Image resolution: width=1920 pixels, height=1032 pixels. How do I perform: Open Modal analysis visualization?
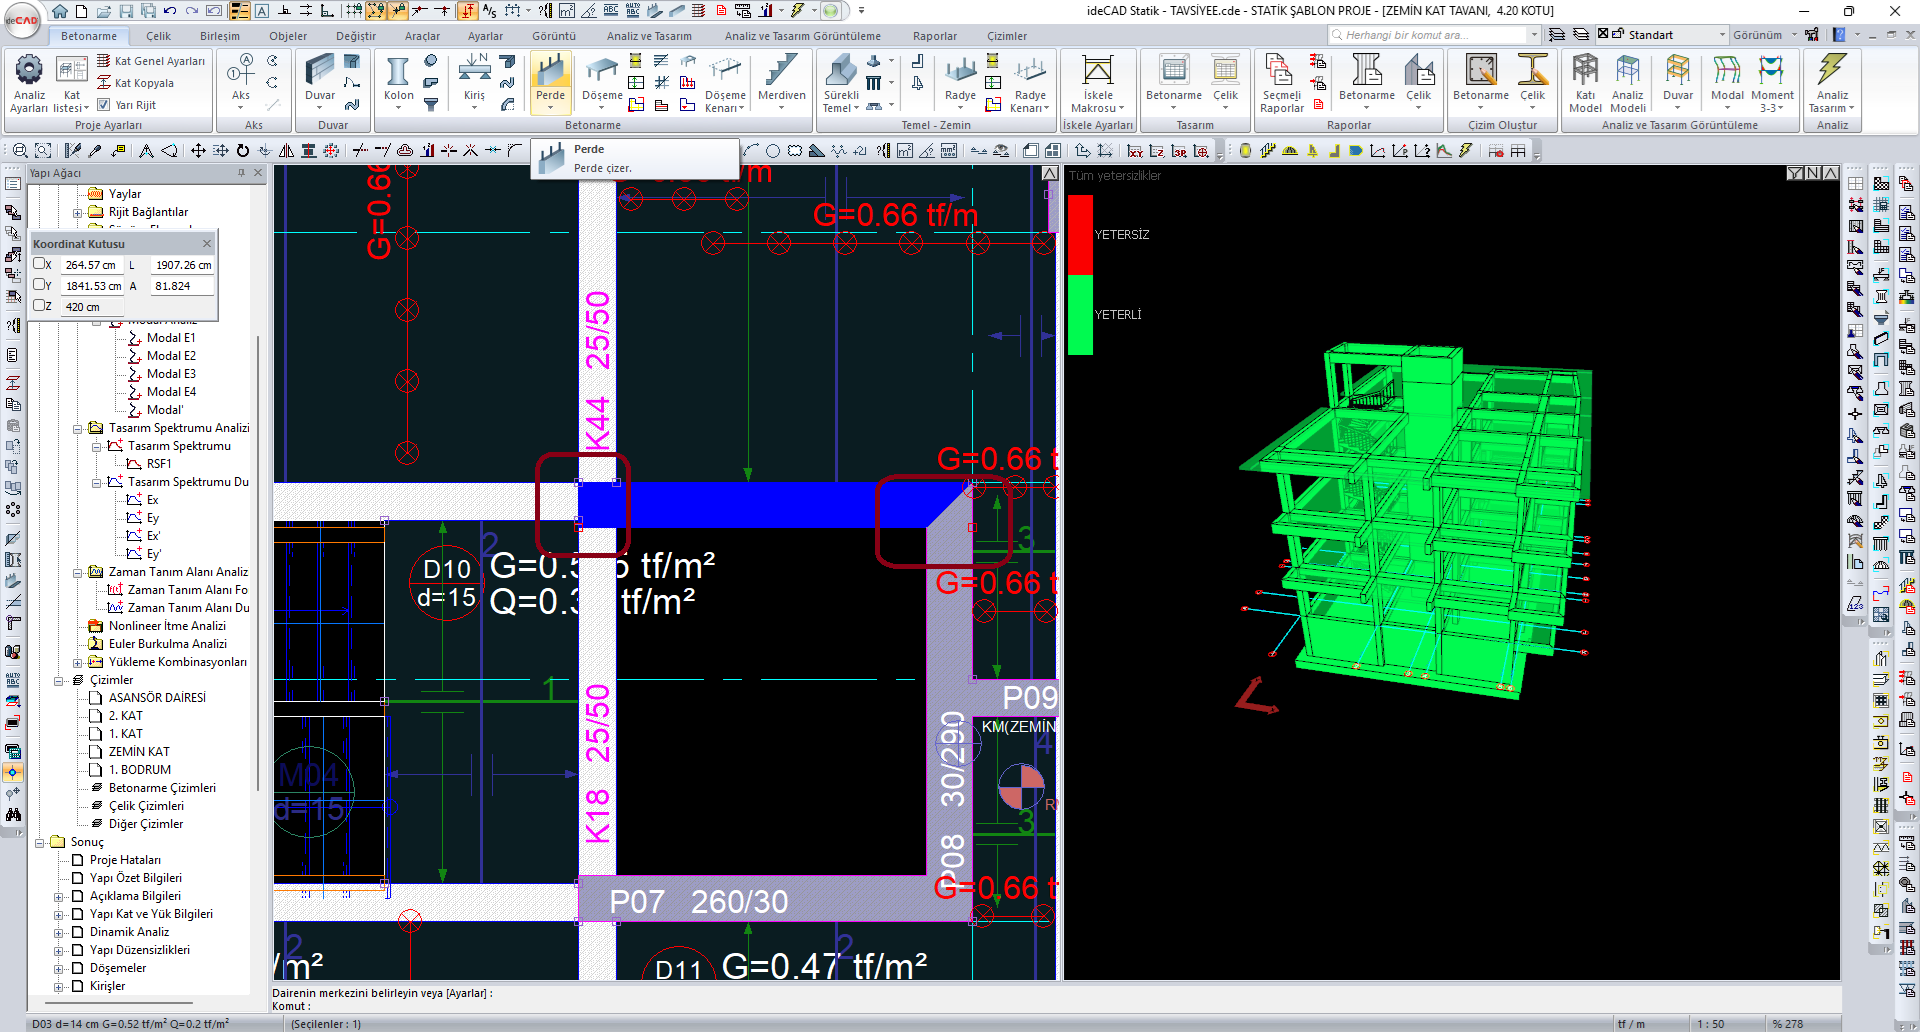1727,80
